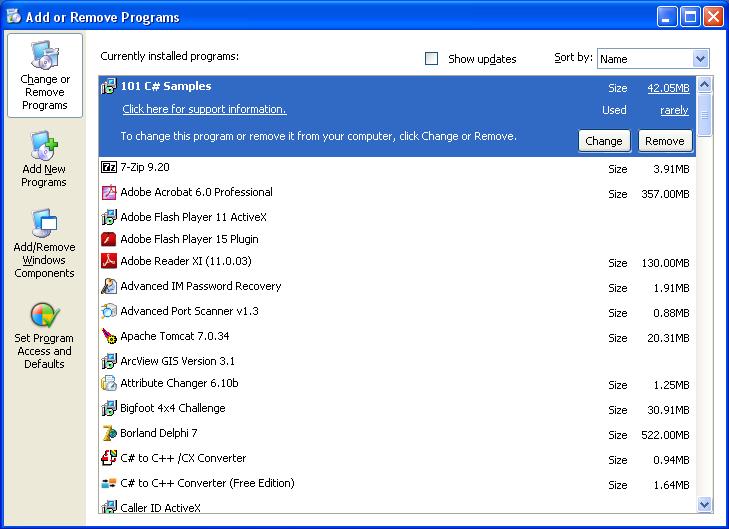Enable the Show updates checkbox
This screenshot has width=729, height=529.
tap(431, 59)
